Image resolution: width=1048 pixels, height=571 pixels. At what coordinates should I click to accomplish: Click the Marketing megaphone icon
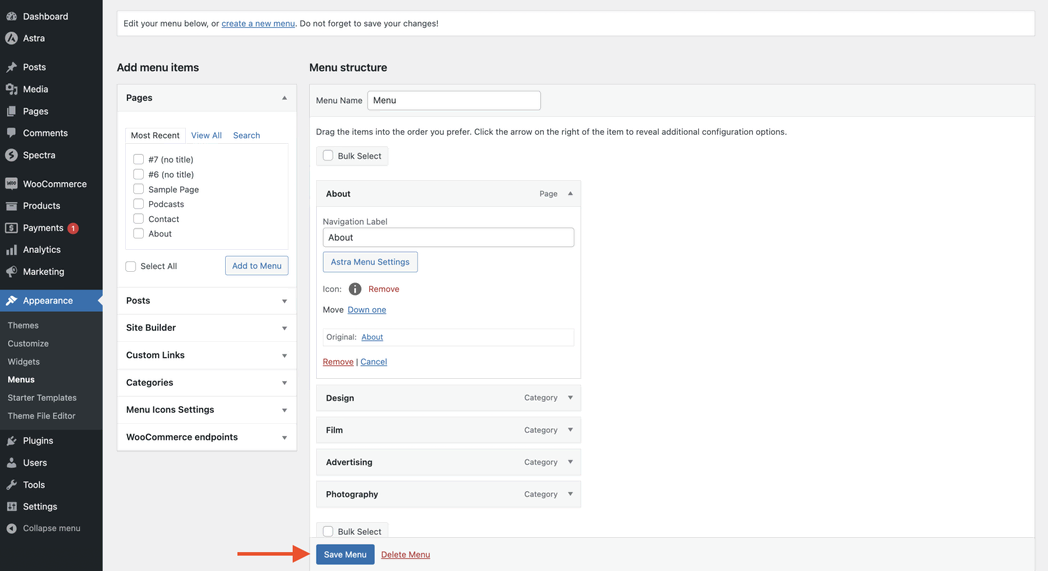(x=12, y=272)
